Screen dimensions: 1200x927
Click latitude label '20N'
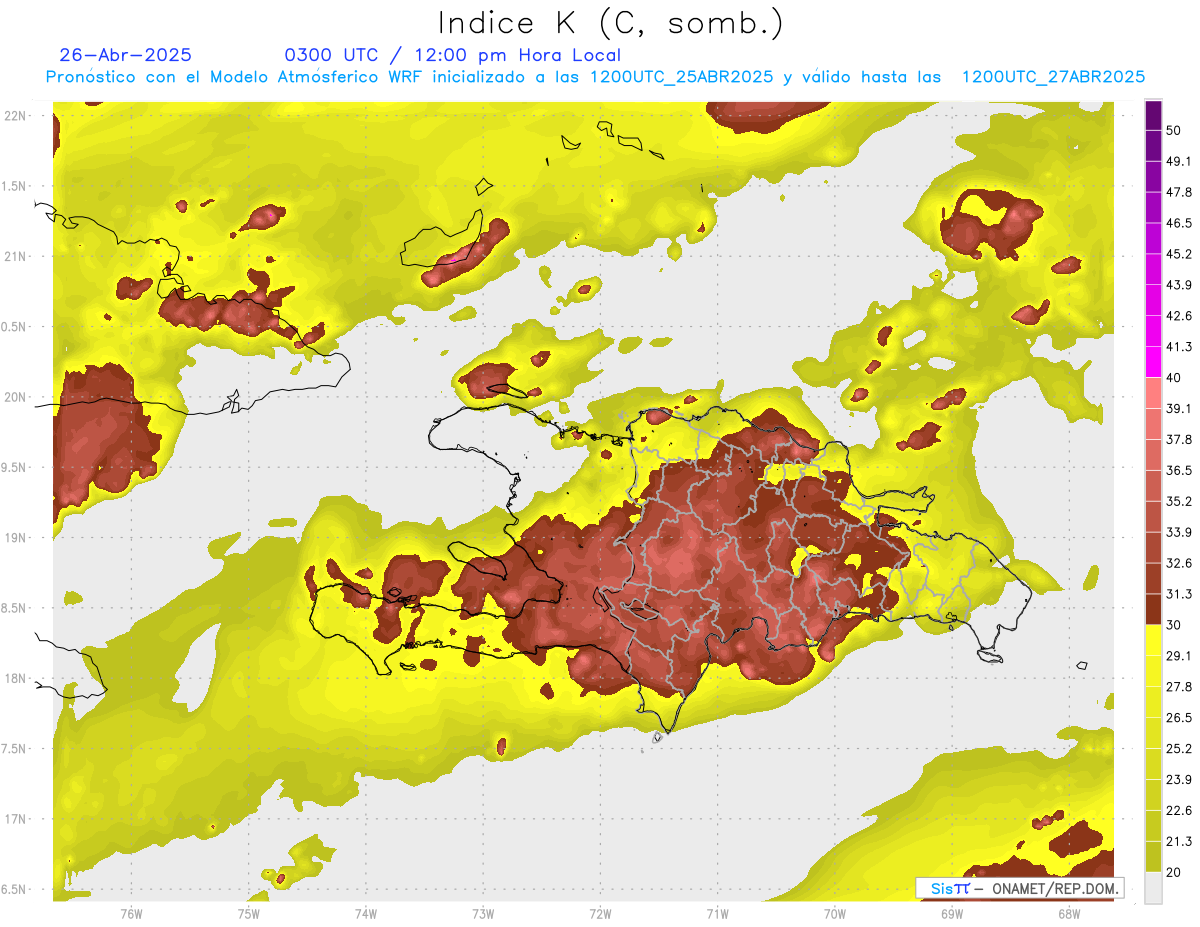(16, 397)
